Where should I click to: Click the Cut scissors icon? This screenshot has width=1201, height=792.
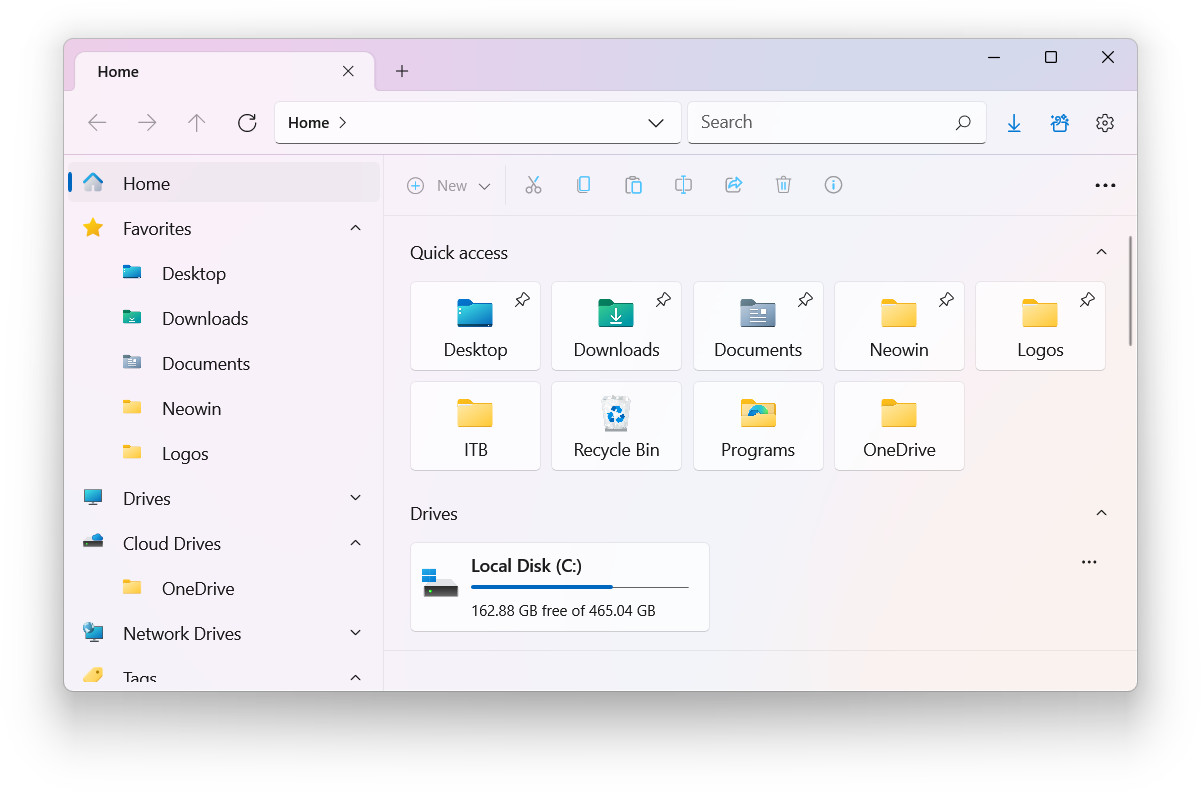[x=533, y=185]
